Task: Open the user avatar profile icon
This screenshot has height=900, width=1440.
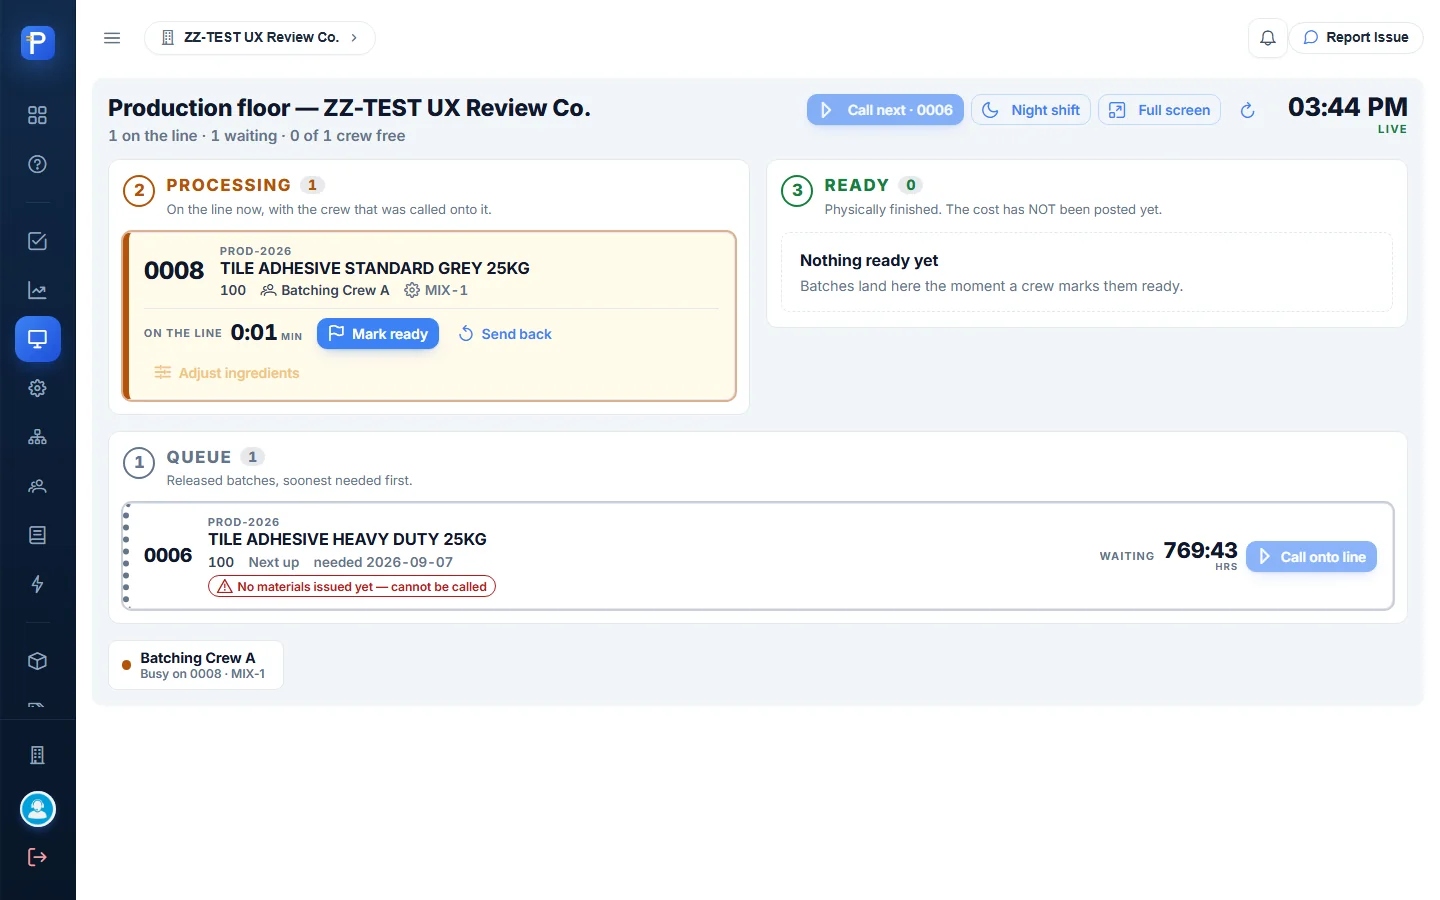Action: [38, 809]
